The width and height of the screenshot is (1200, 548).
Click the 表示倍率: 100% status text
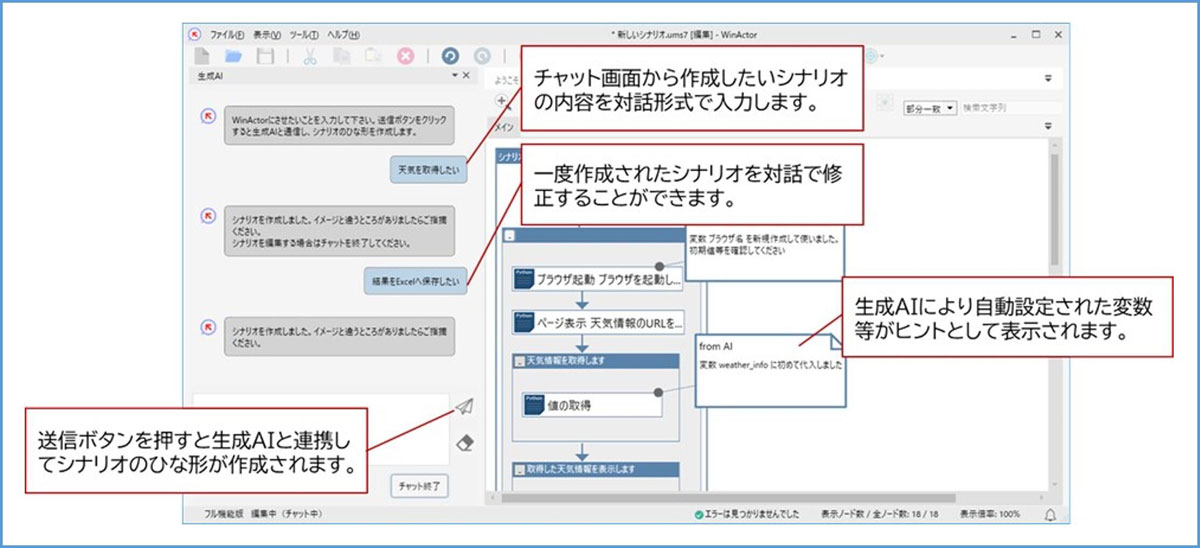point(989,514)
